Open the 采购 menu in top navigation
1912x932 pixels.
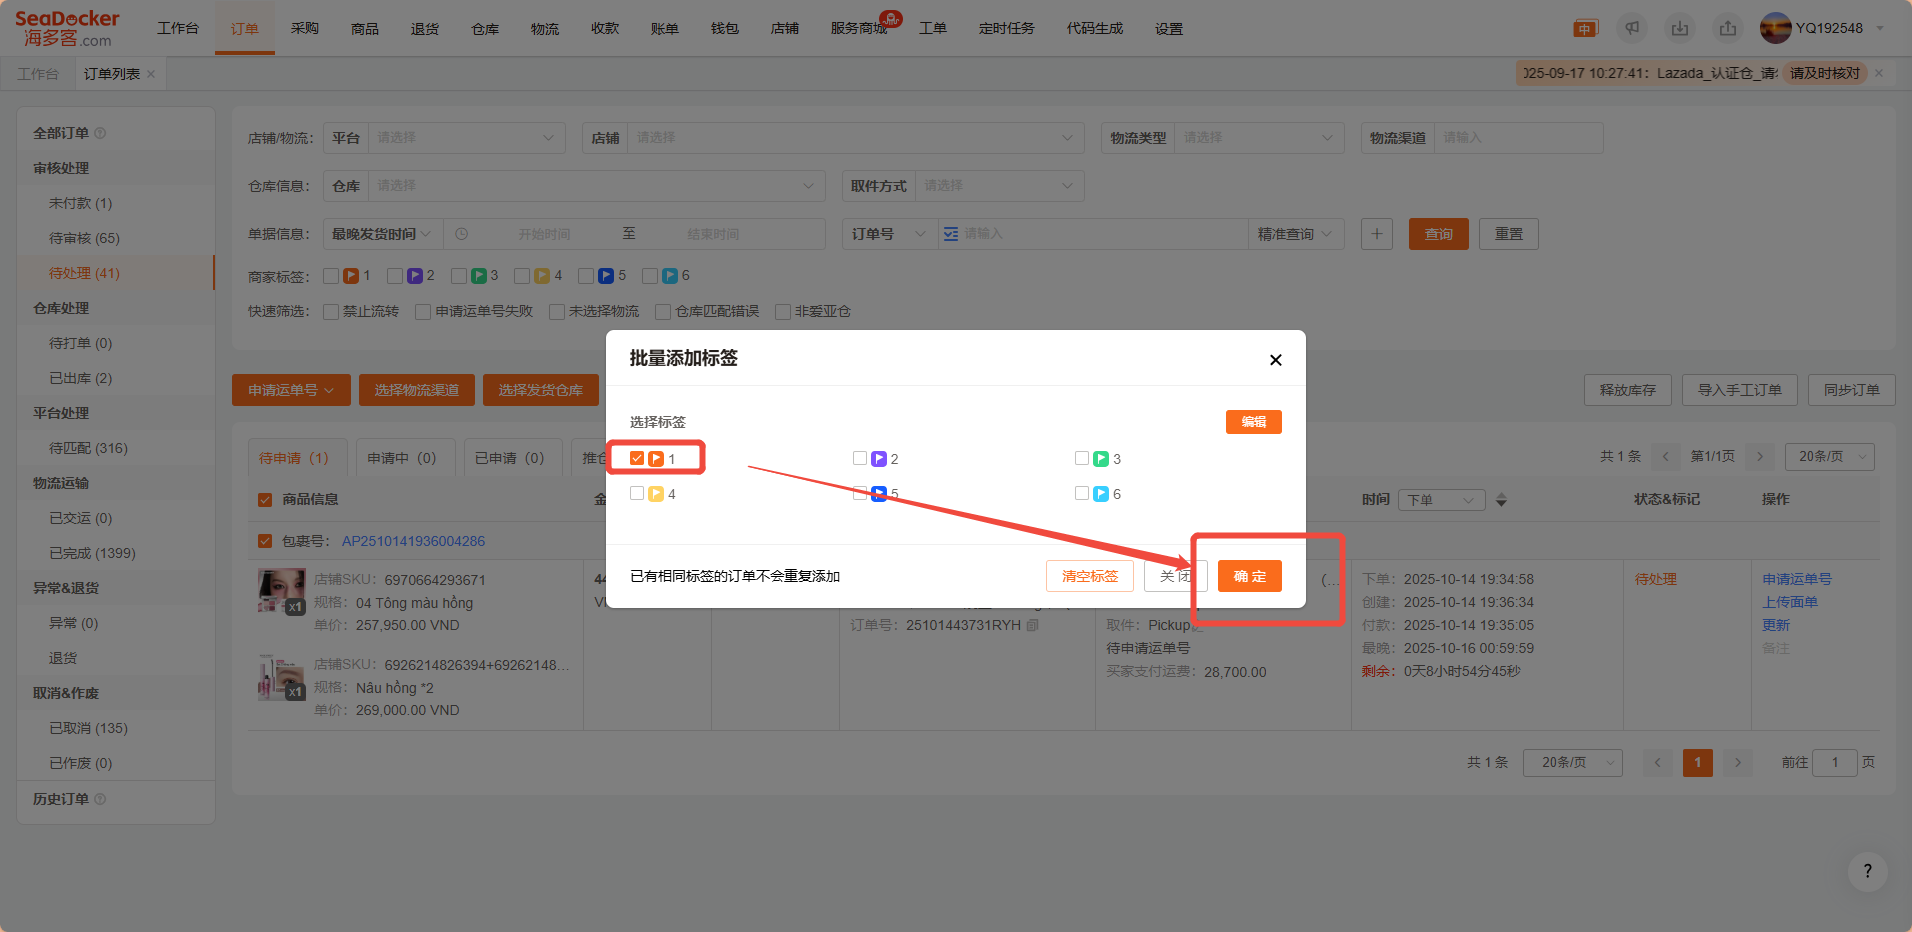[305, 28]
